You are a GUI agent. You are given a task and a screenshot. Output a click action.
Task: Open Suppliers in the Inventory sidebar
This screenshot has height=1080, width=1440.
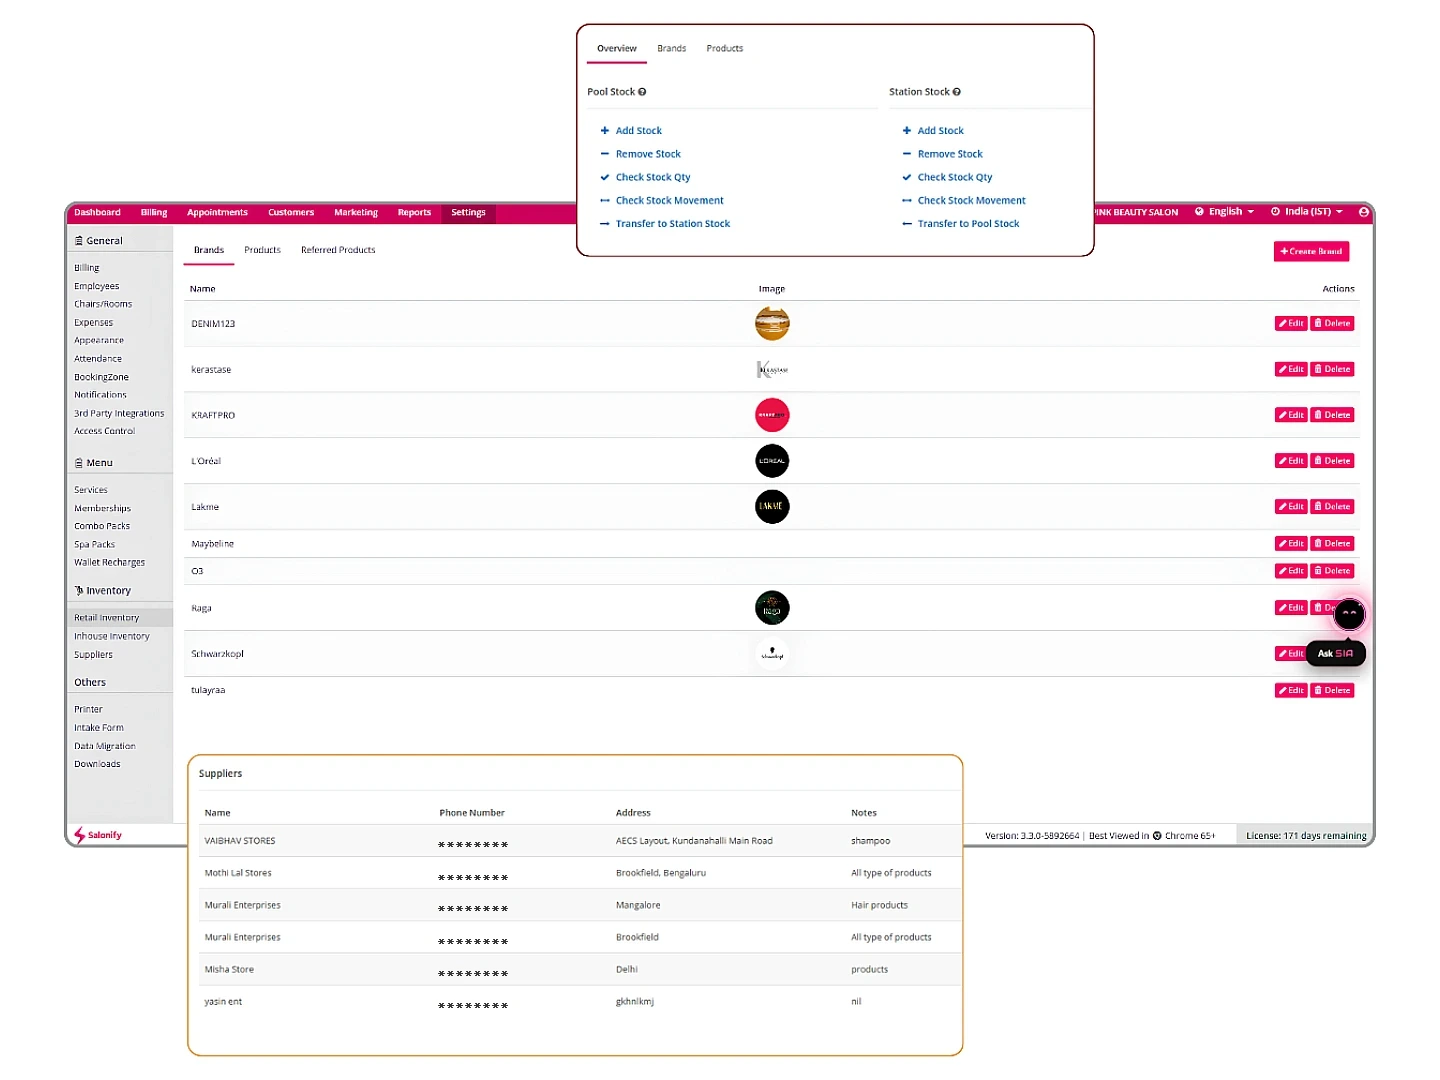[x=93, y=655]
